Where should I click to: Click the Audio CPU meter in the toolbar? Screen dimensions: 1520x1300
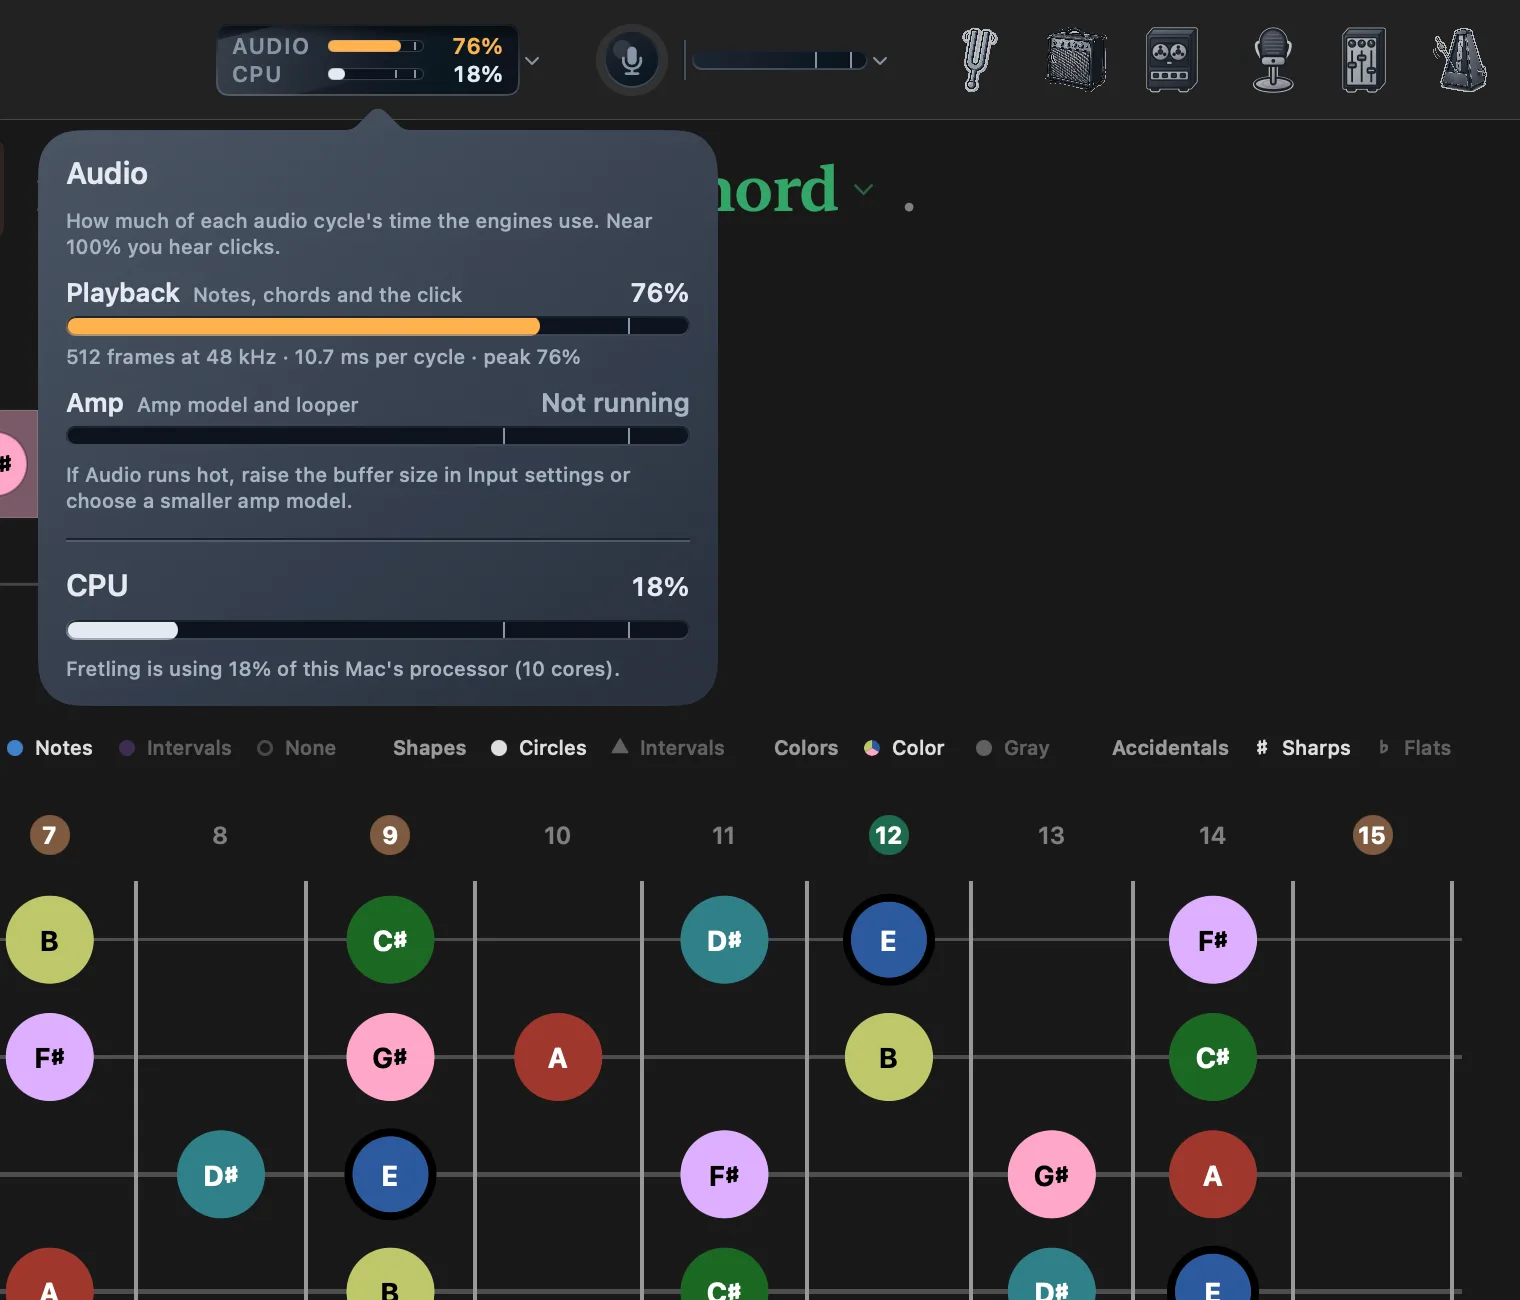tap(367, 60)
